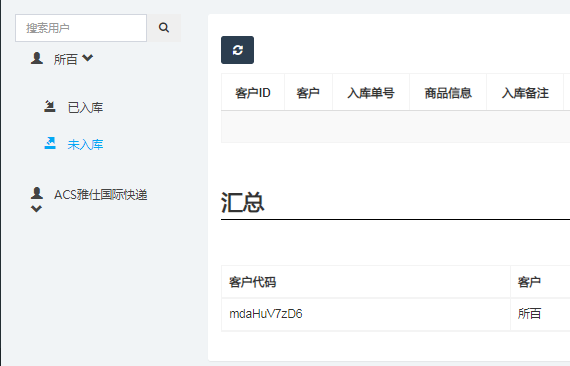Open the 未入库 menu item
This screenshot has height=366, width=570.
coord(85,145)
